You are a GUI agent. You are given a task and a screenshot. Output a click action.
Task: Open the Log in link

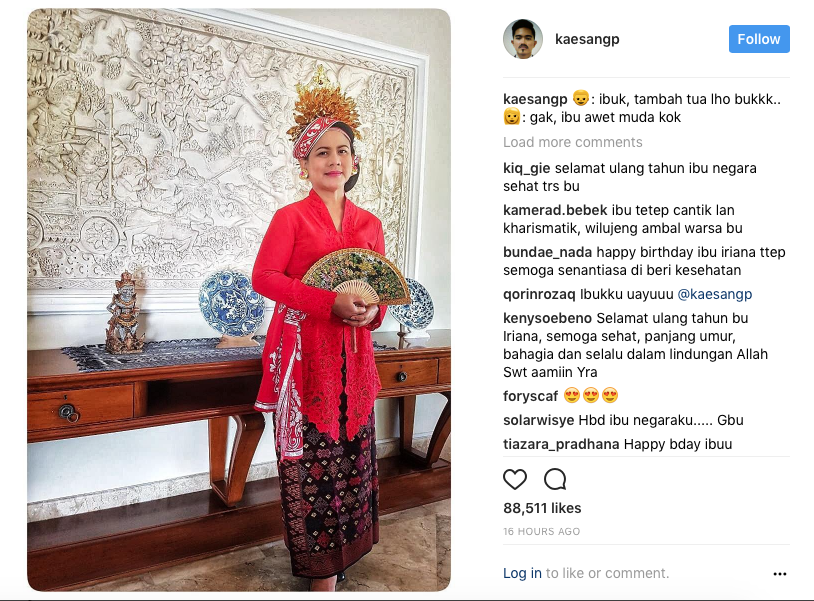[522, 573]
